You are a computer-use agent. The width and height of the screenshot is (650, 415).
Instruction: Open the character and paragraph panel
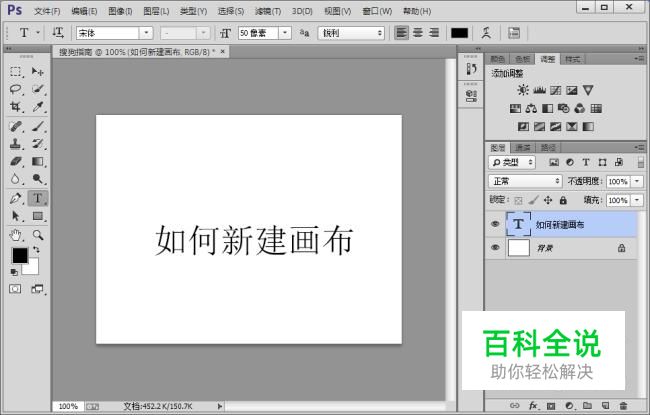[x=514, y=33]
